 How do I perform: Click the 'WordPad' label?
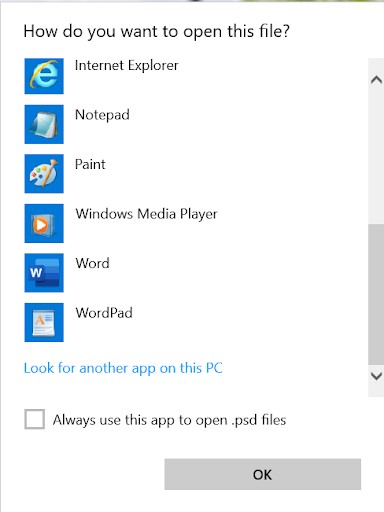[x=104, y=313]
